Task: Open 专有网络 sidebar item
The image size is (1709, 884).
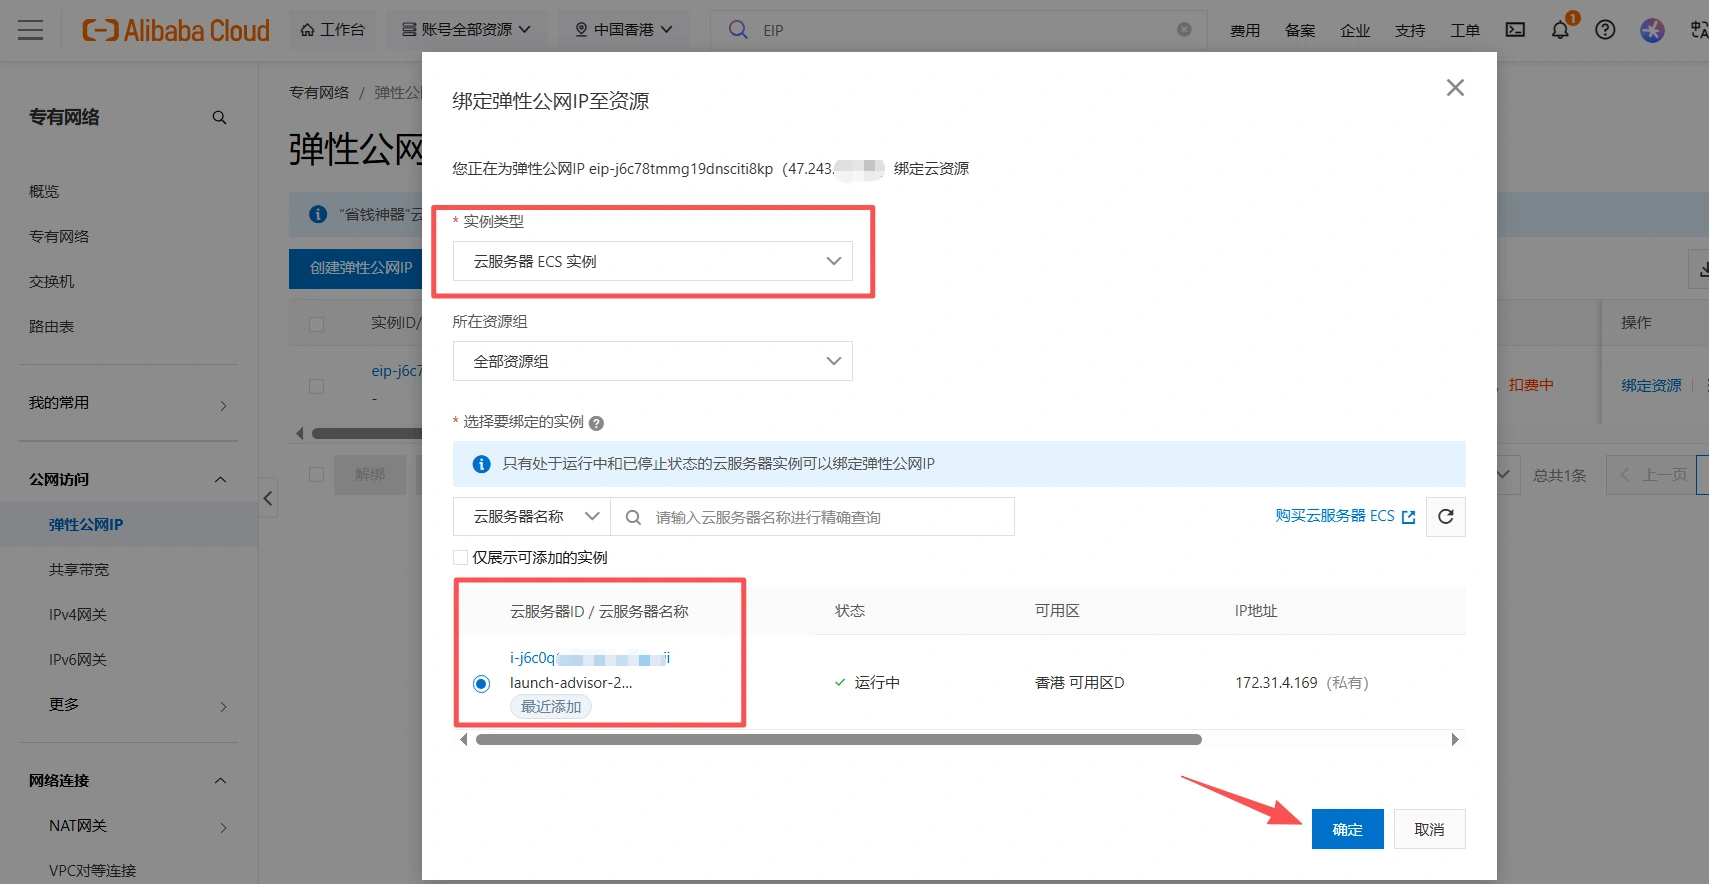Action: click(x=59, y=236)
